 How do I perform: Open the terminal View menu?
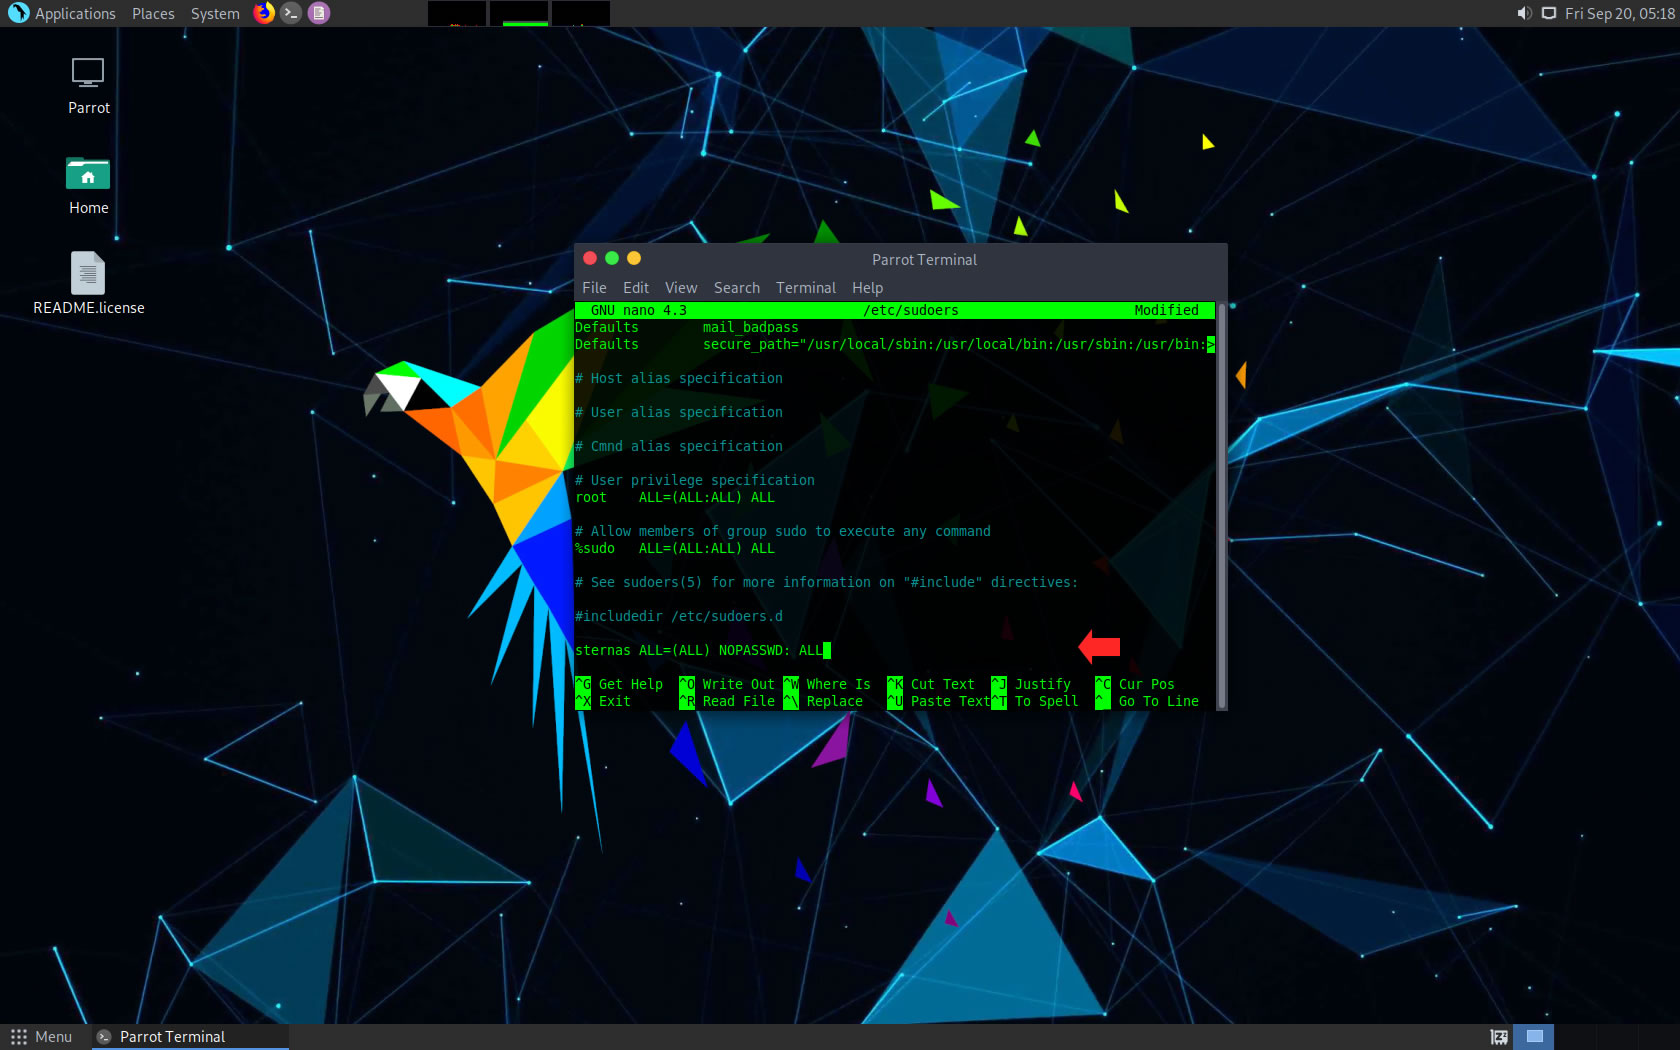coord(681,288)
